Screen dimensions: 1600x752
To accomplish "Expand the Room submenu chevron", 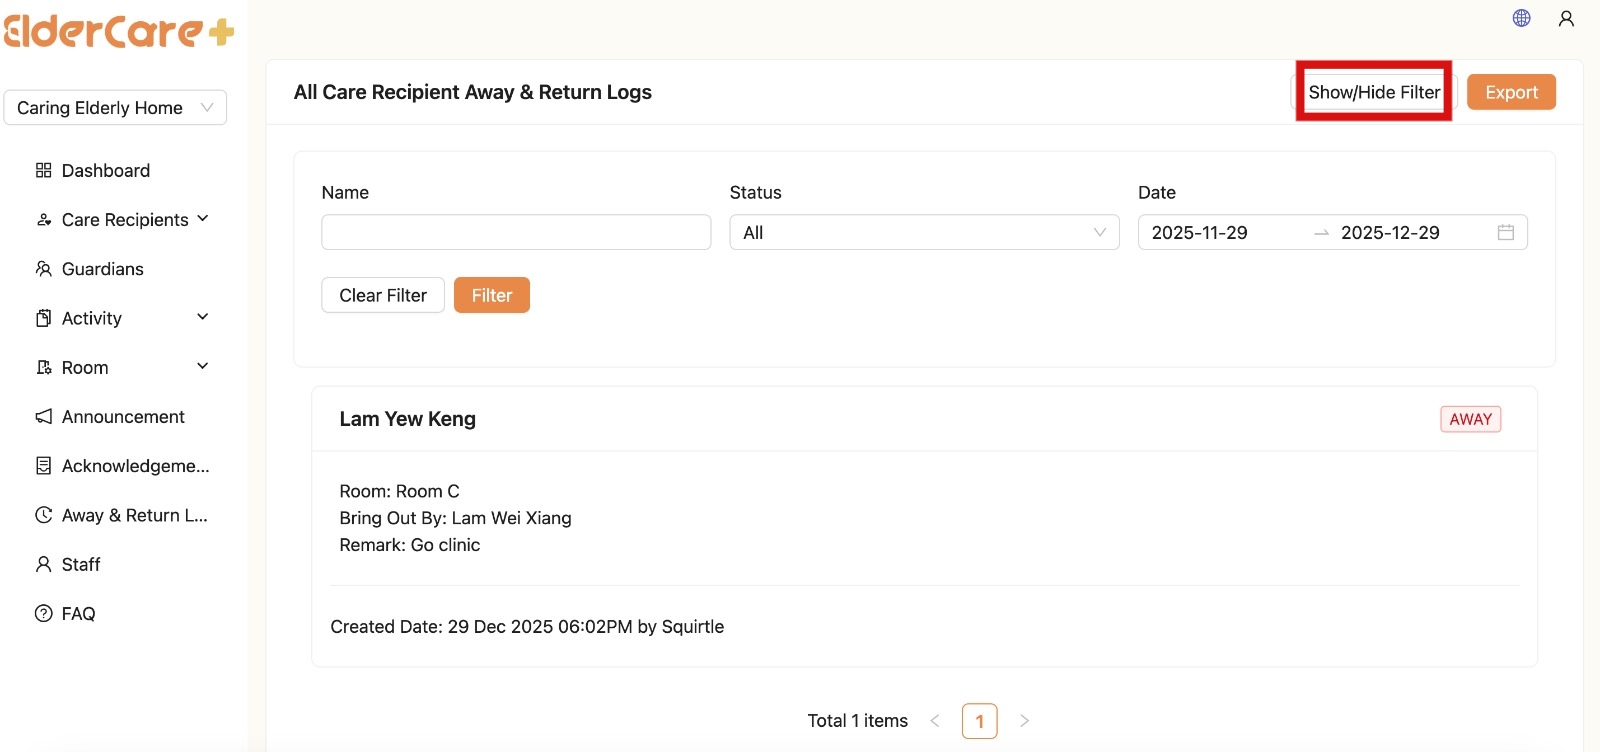I will click(203, 366).
